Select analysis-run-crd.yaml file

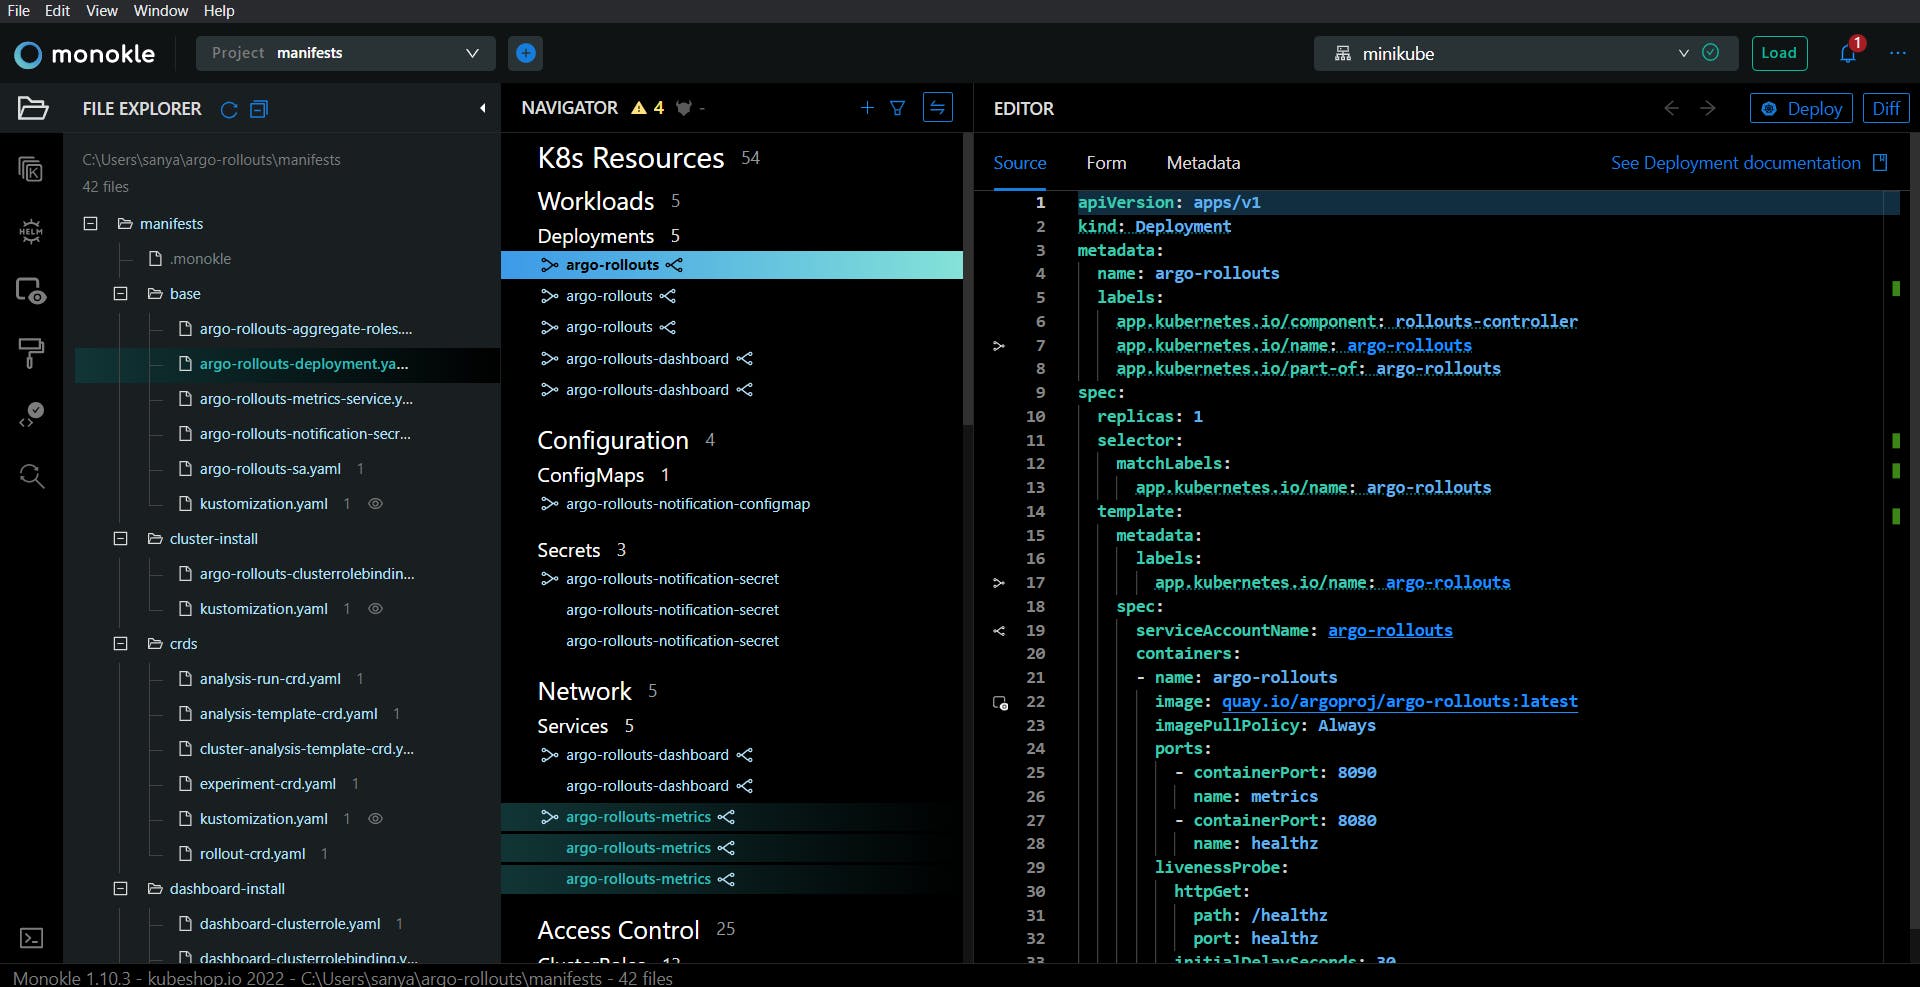pyautogui.click(x=270, y=679)
